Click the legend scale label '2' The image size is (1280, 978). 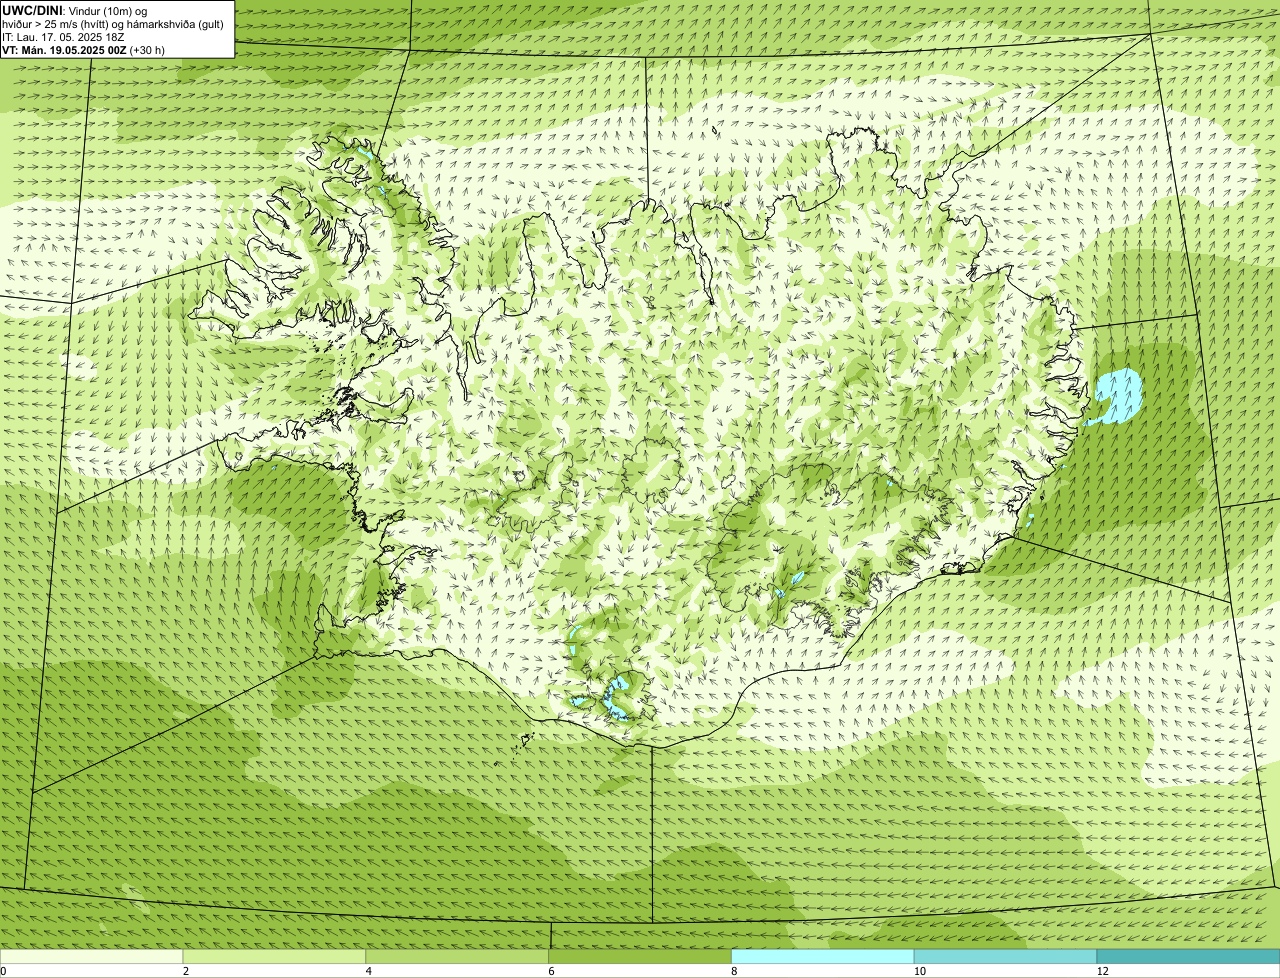(186, 971)
